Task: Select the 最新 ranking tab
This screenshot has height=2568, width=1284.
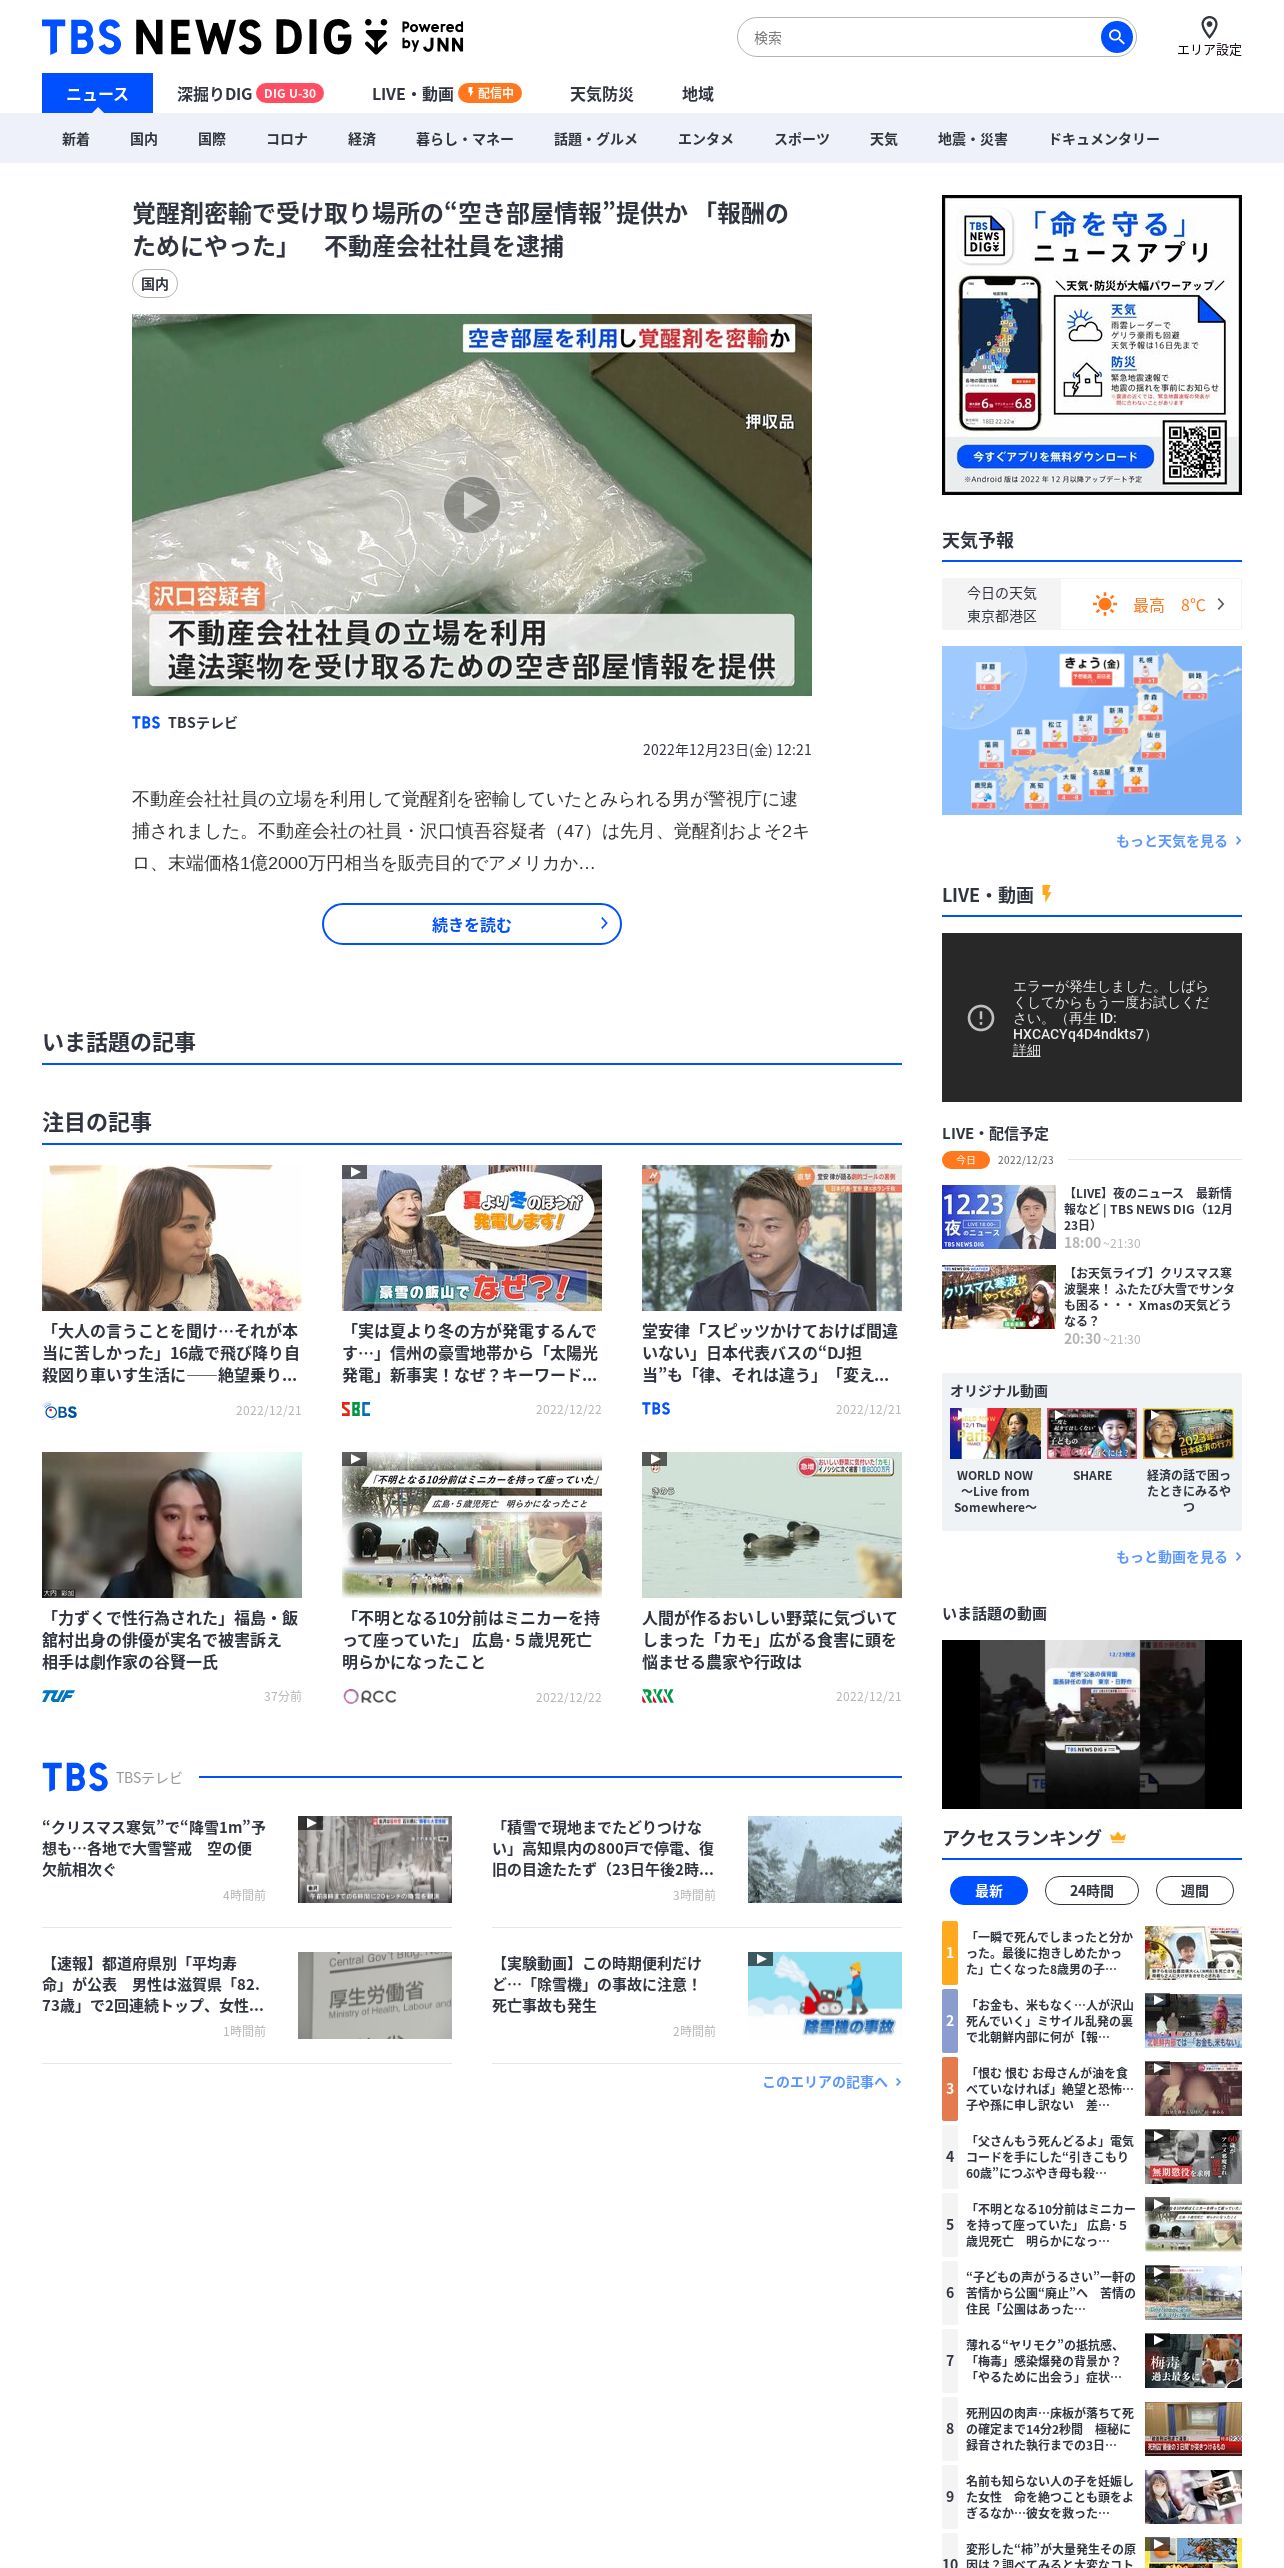Action: coord(989,1890)
